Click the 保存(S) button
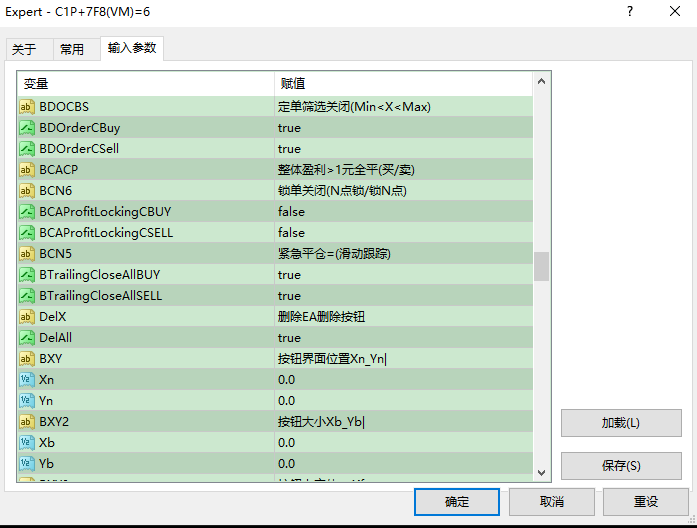Image resolution: width=697 pixels, height=528 pixels. point(621,466)
